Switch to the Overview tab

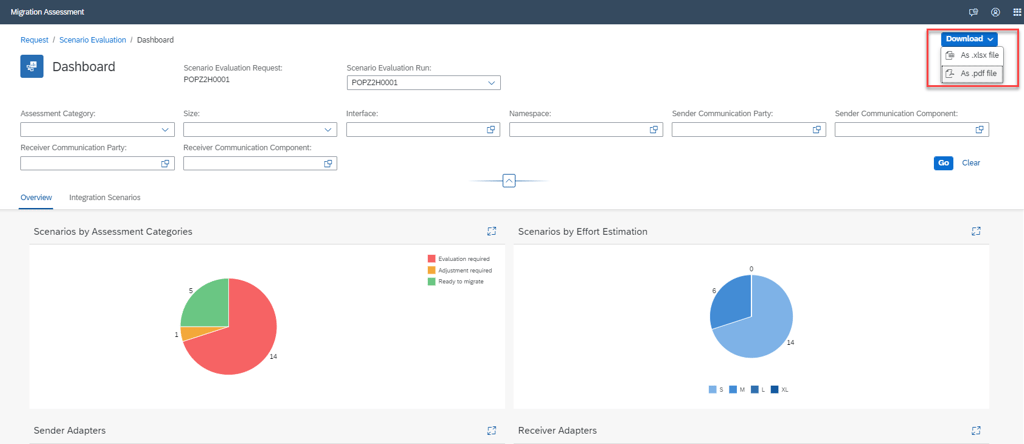point(36,197)
